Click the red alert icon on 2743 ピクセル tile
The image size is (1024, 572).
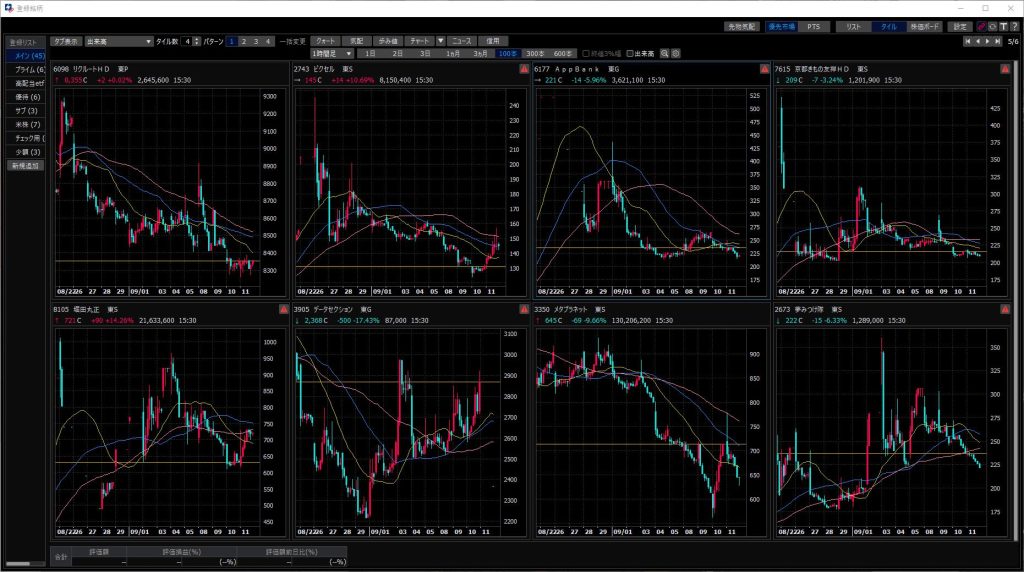(x=523, y=69)
